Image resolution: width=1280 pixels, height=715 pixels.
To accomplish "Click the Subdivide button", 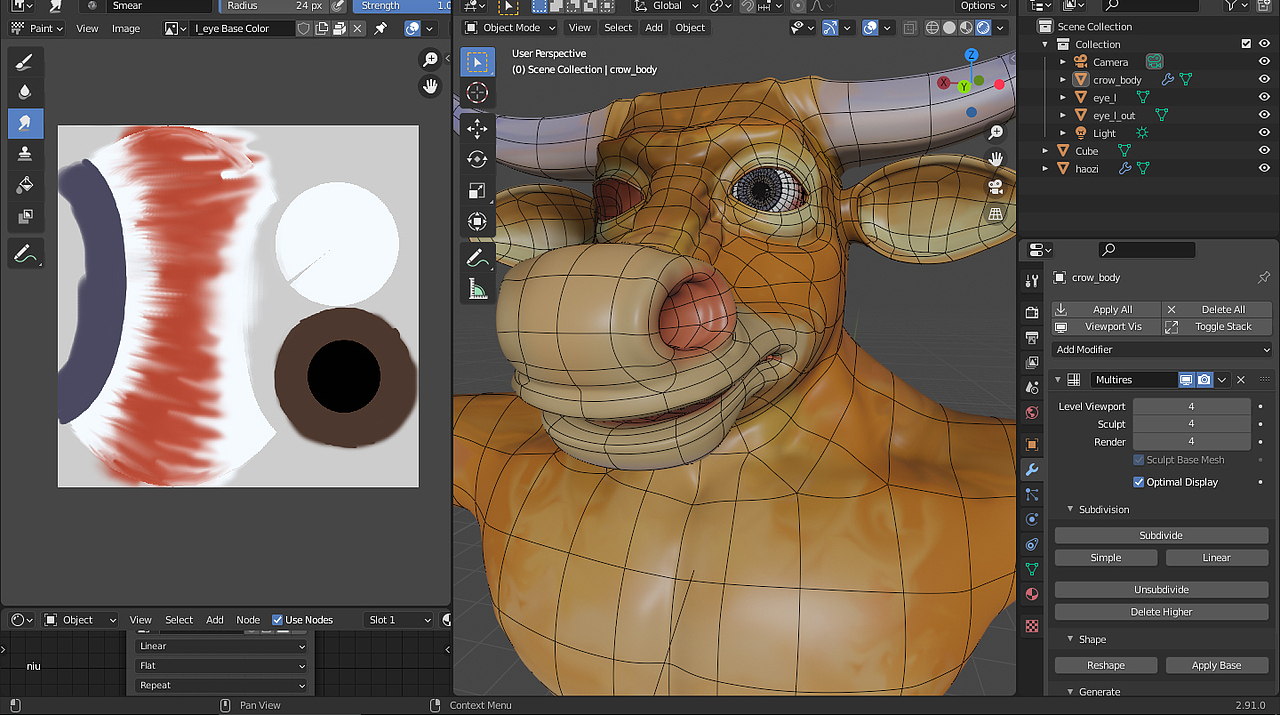I will click(x=1161, y=535).
